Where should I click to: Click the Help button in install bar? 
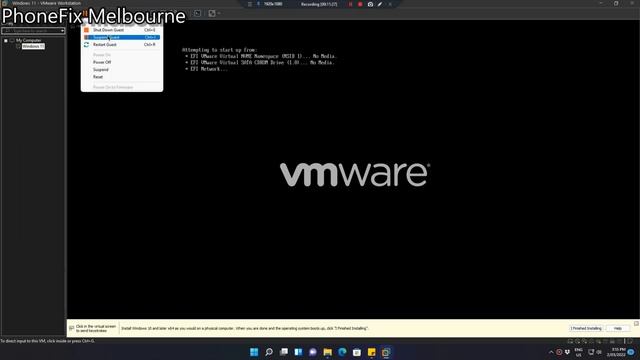[618, 328]
